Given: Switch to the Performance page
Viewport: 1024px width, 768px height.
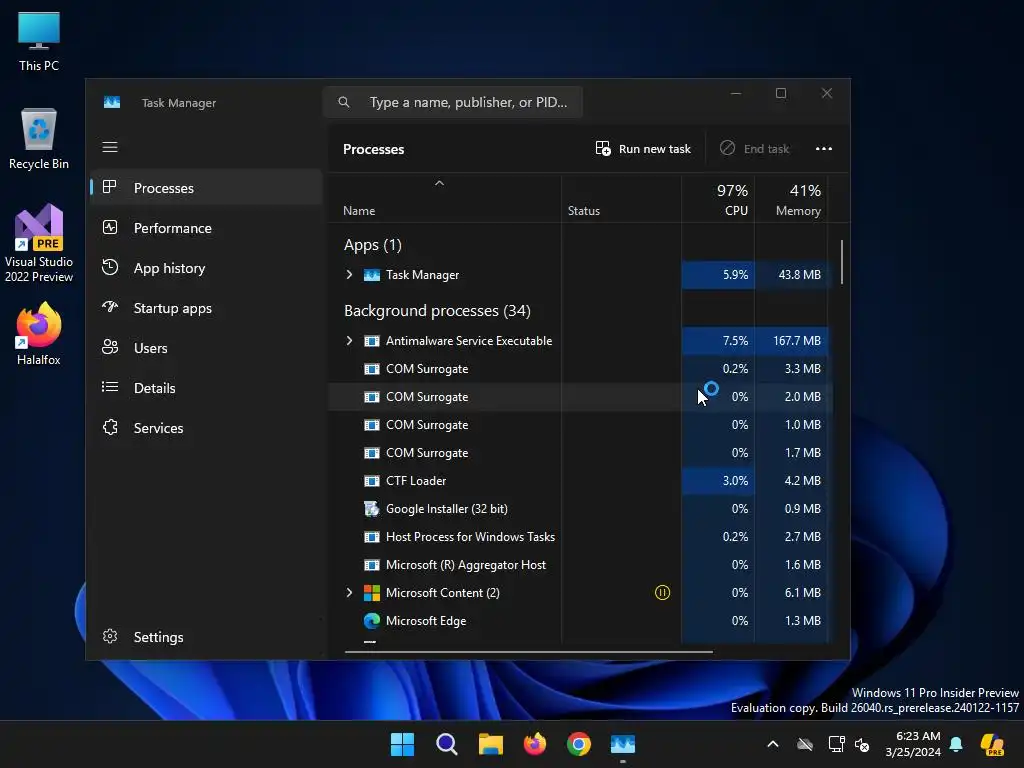Looking at the screenshot, I should (206, 228).
